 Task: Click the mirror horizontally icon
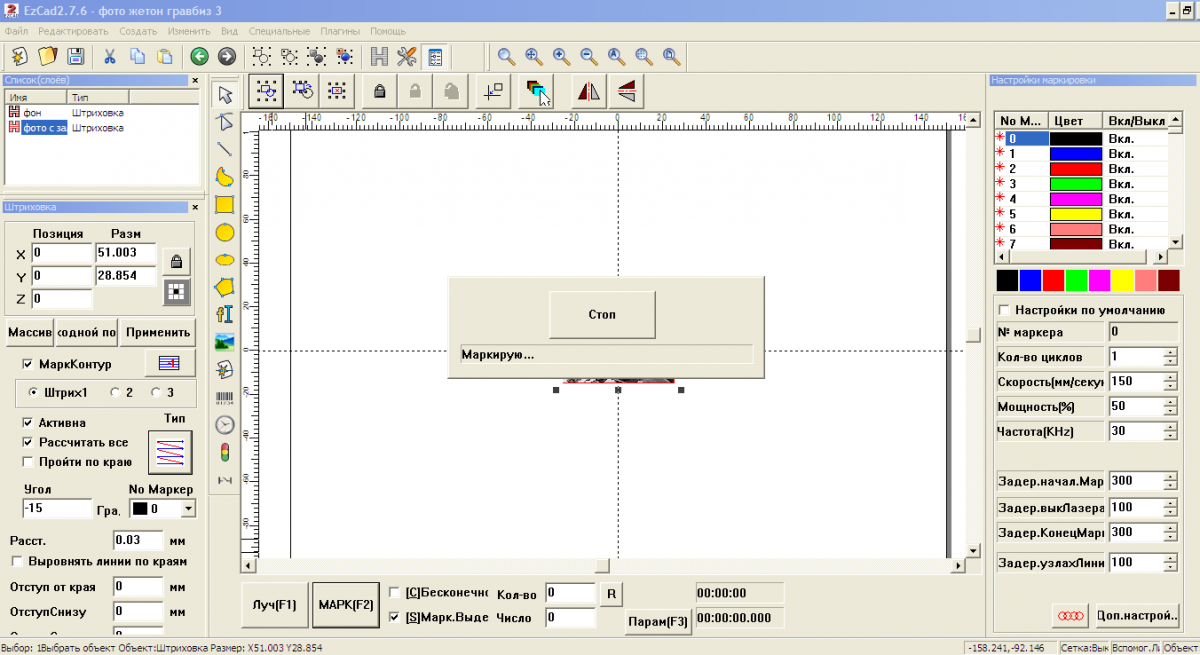coord(589,91)
